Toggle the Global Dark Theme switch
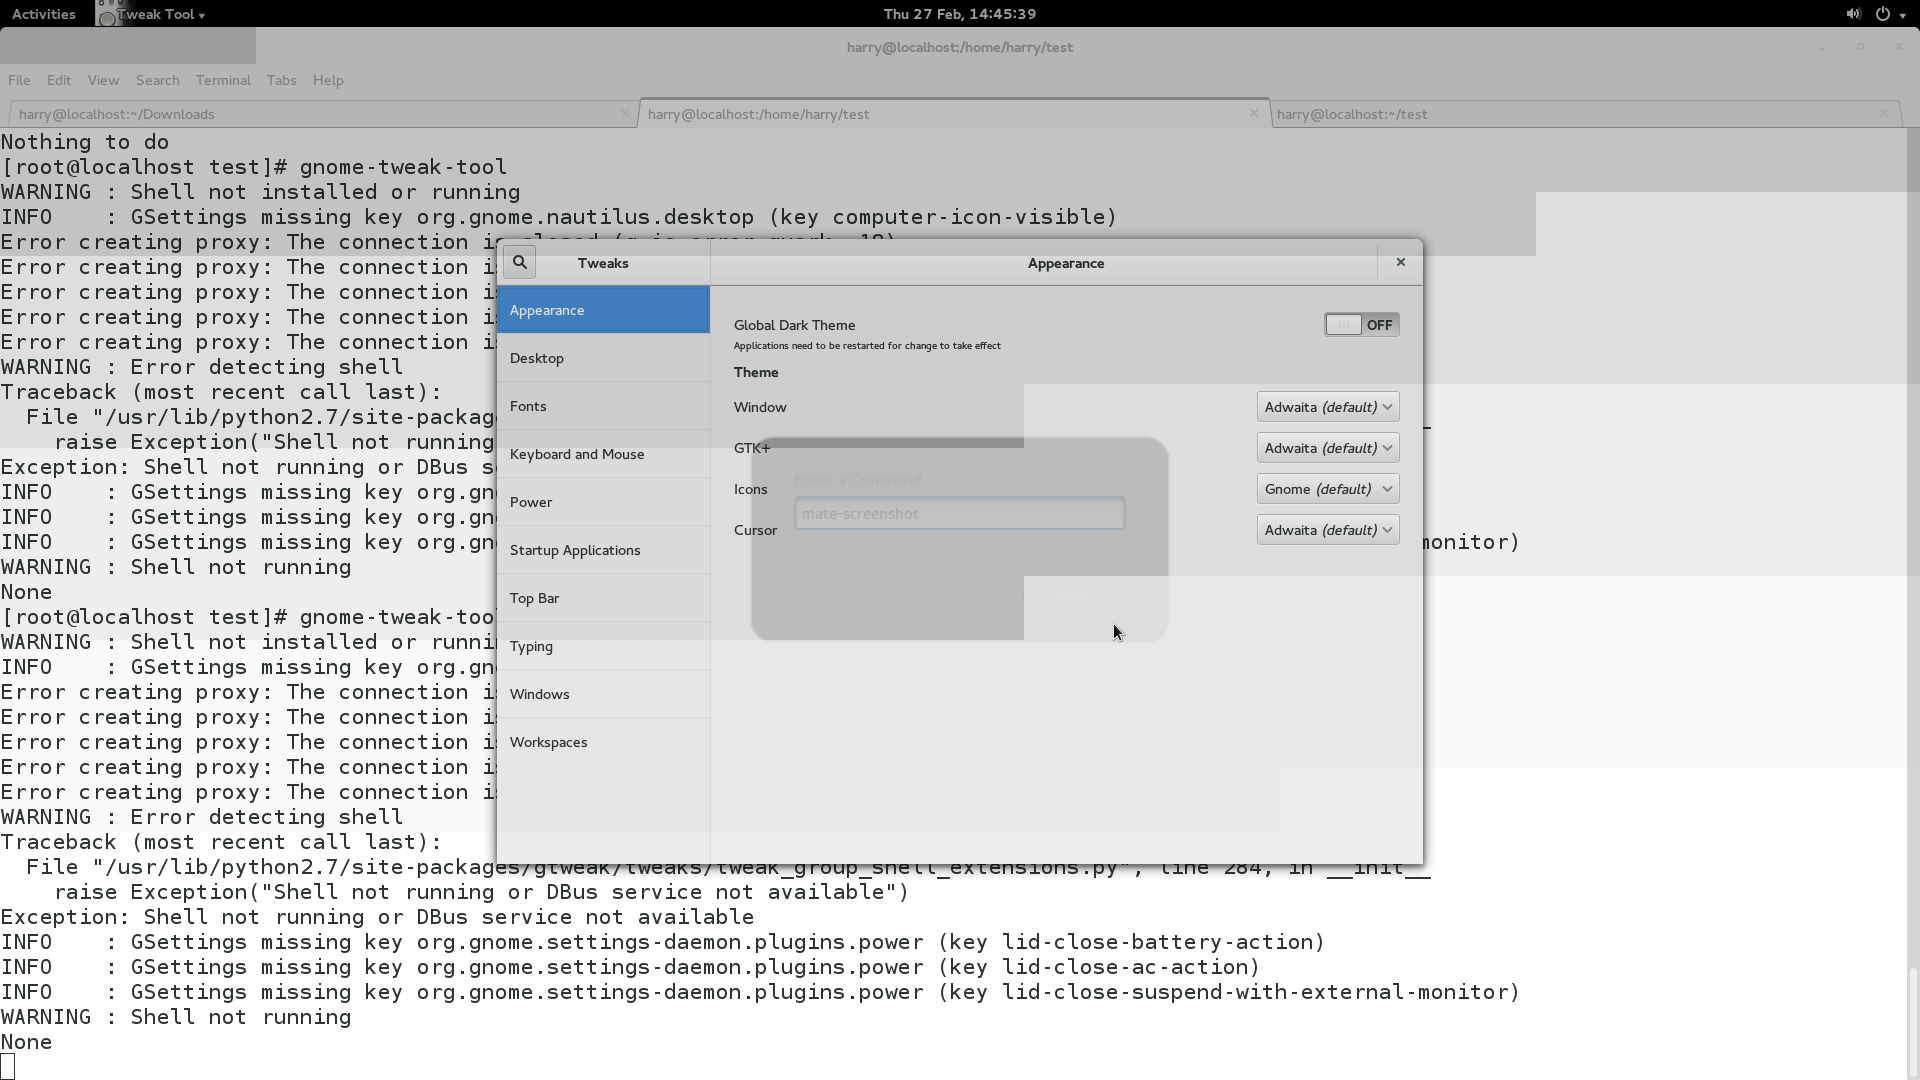 (1361, 325)
